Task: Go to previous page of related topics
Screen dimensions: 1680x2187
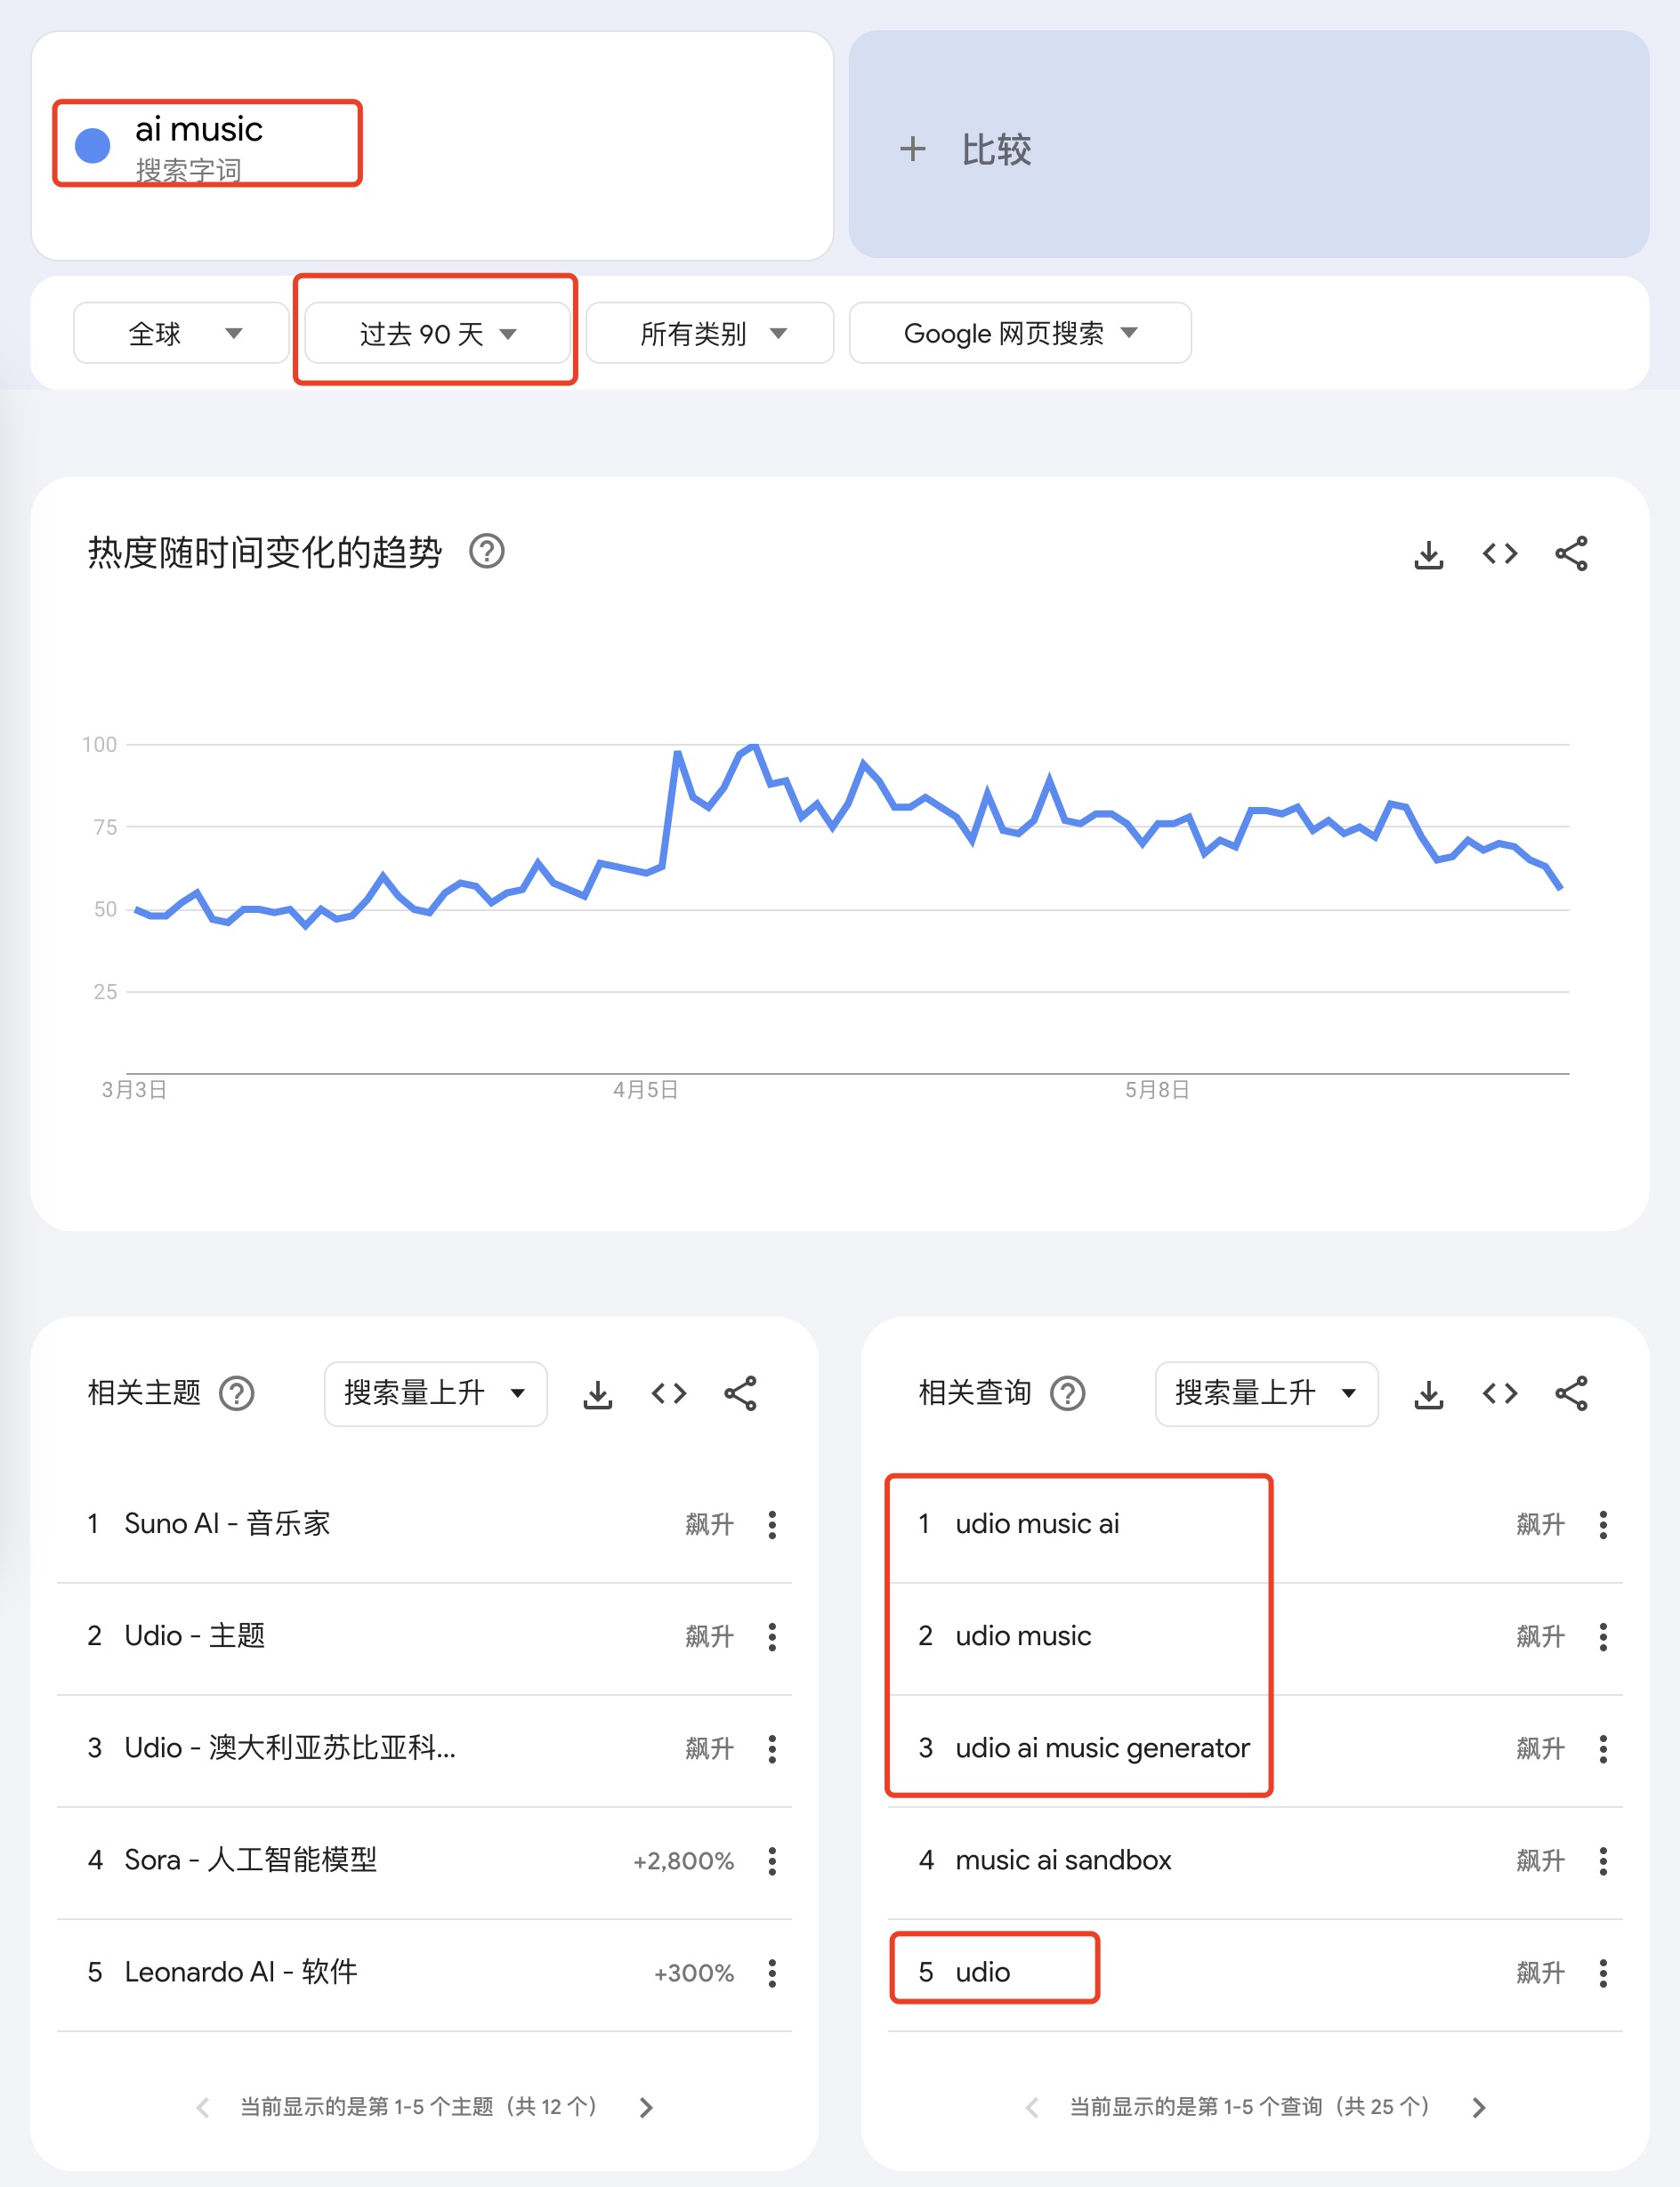Action: coord(203,2108)
